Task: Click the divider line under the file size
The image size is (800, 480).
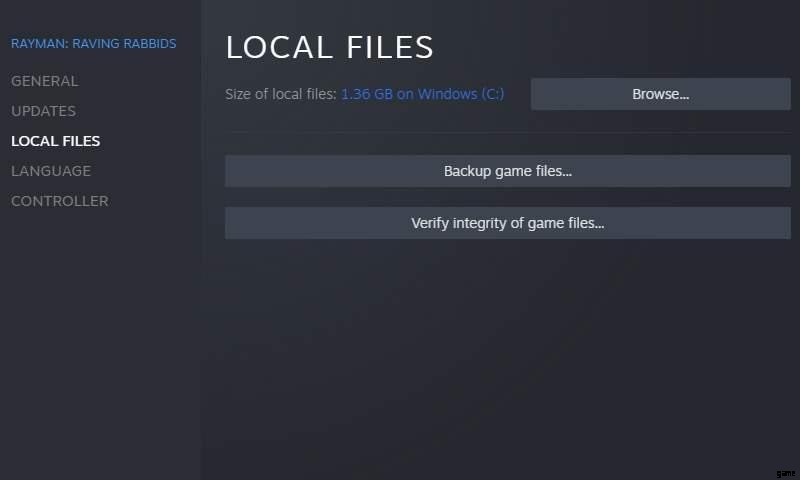Action: coord(507,132)
